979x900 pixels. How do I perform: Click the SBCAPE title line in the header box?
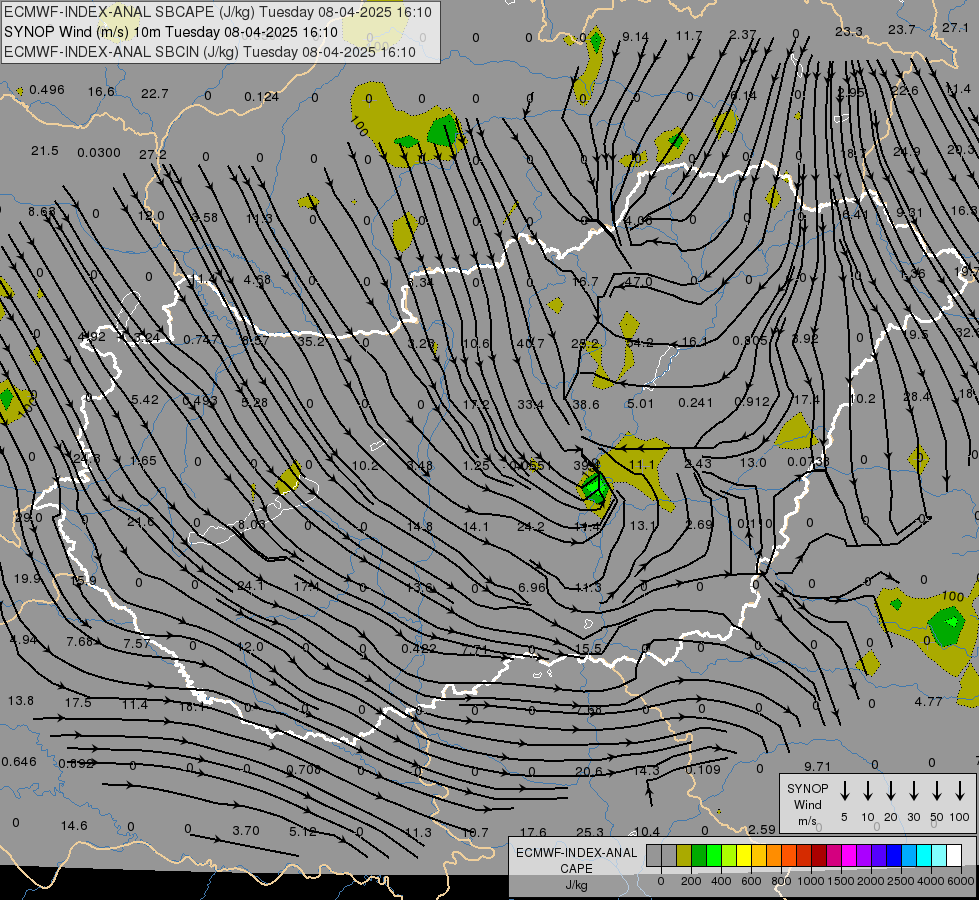point(218,12)
